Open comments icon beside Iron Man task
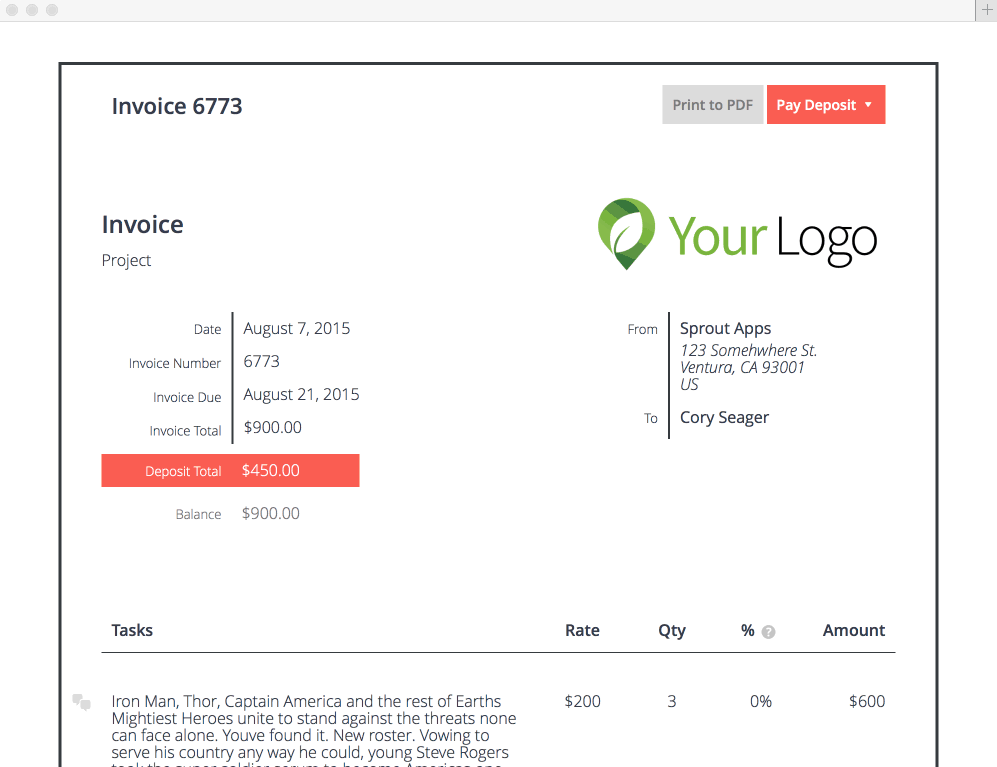The image size is (997, 767). tap(81, 702)
